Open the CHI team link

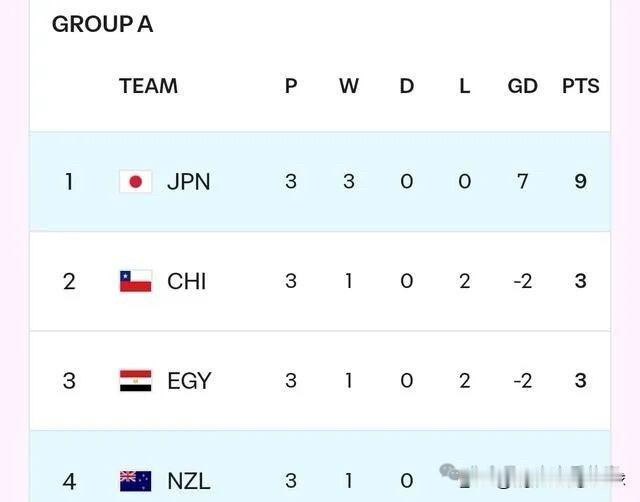pos(186,281)
